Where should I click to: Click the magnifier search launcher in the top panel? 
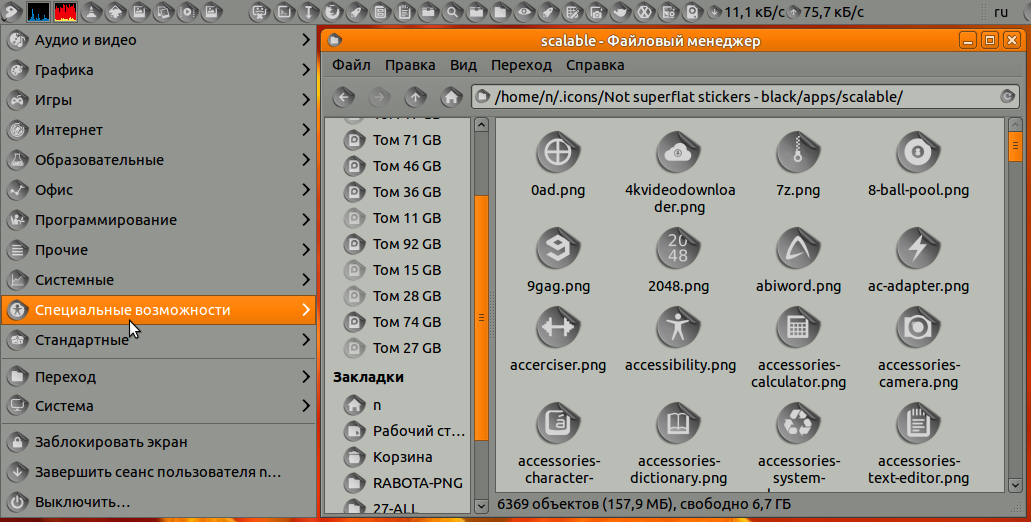452,11
